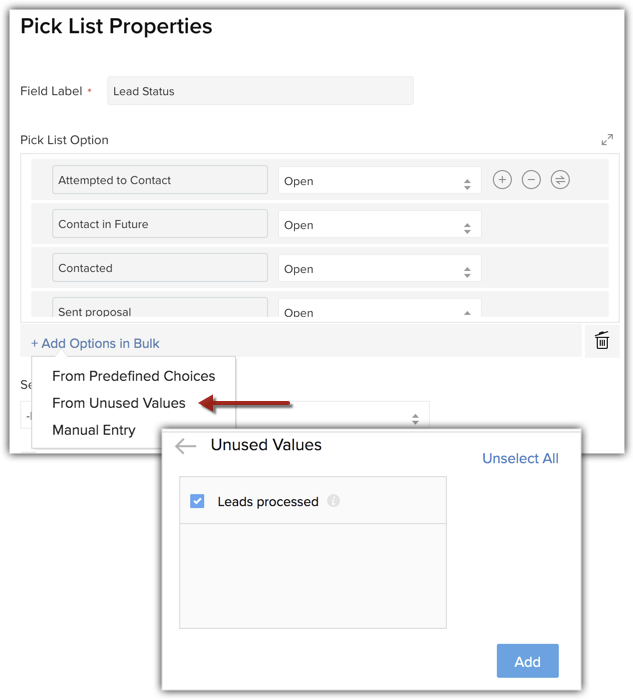This screenshot has height=700, width=633.
Task: Open status dropdown for Sent proposal
Action: click(x=379, y=310)
